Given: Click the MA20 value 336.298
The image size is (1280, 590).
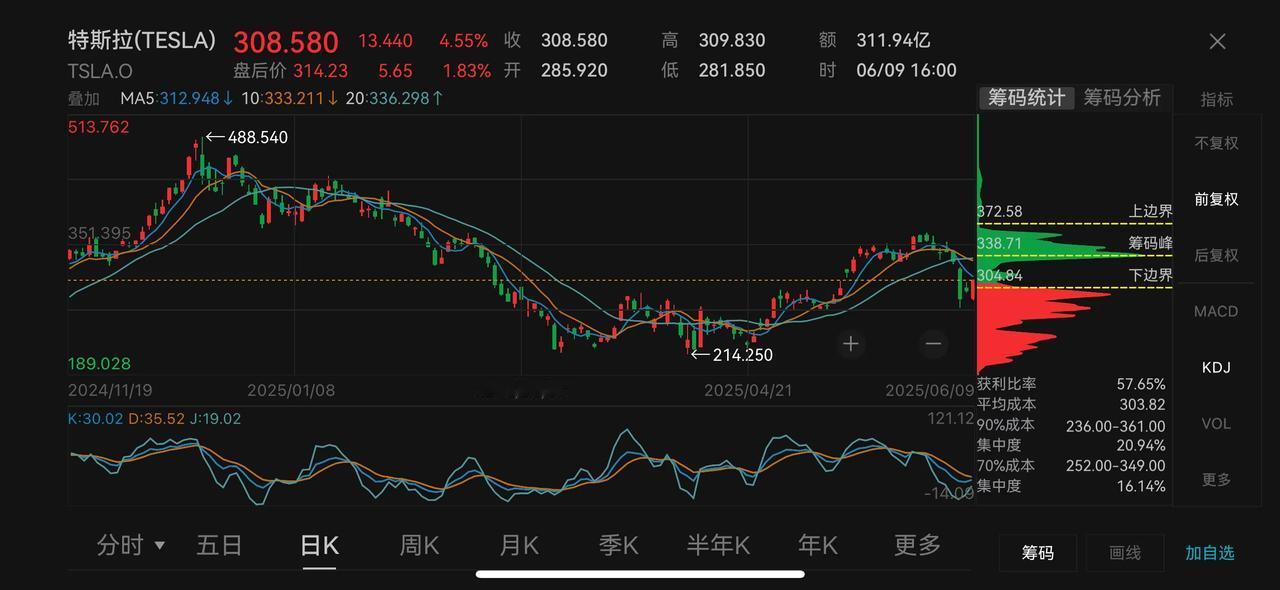Looking at the screenshot, I should tap(395, 99).
